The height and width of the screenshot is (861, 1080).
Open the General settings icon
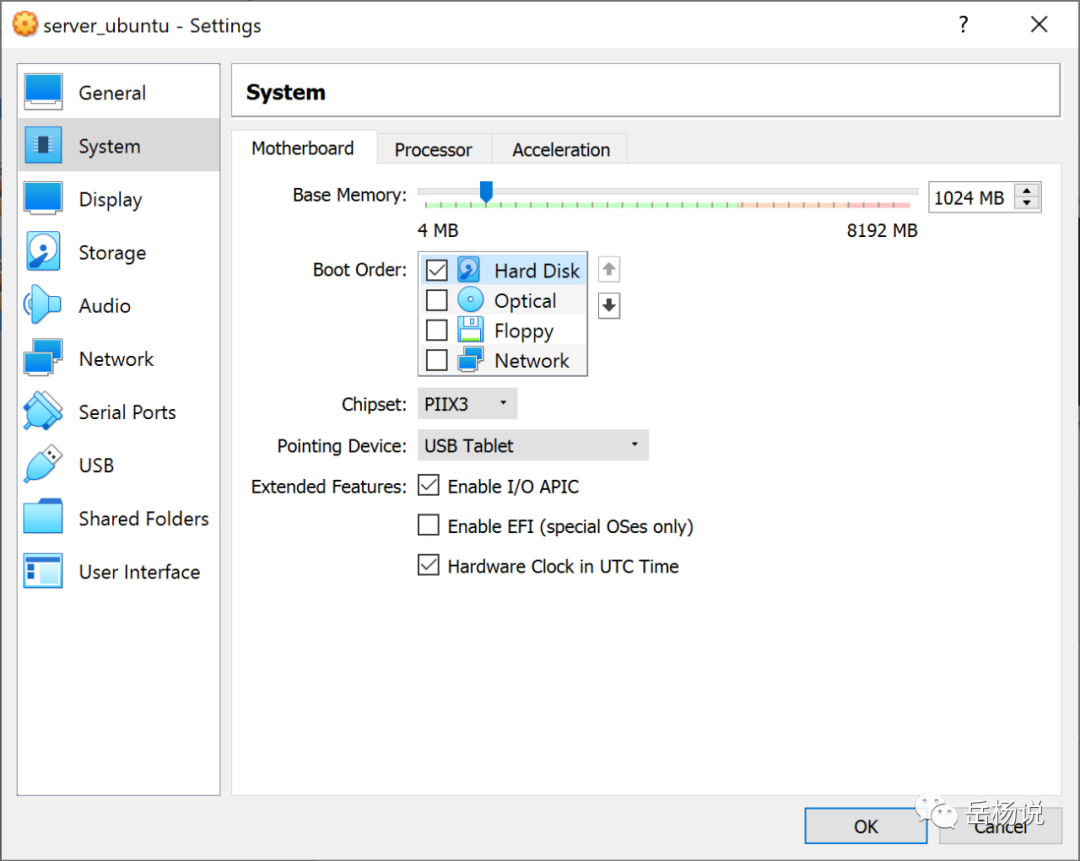(x=43, y=92)
